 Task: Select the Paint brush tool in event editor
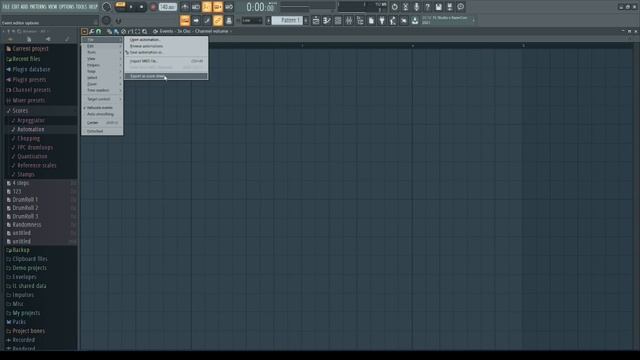point(116,31)
